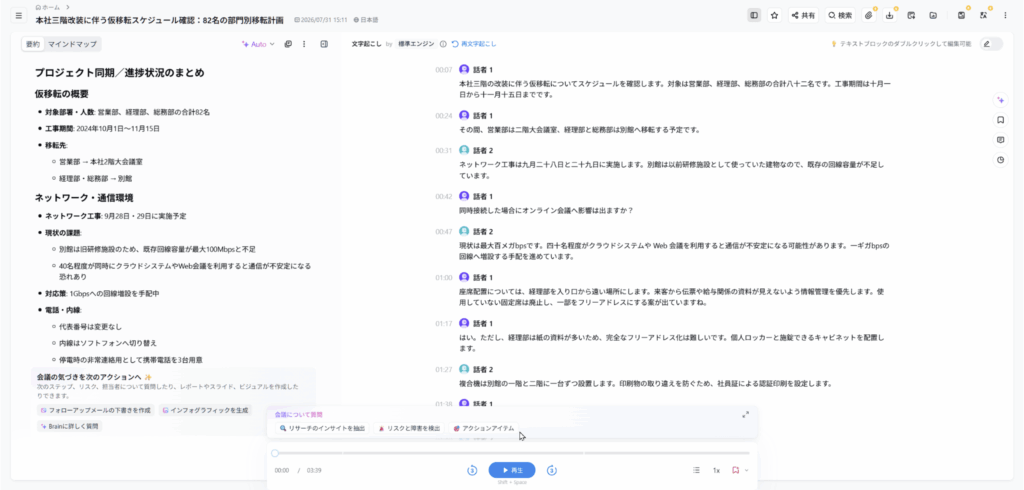Image resolution: width=1024 pixels, height=490 pixels.
Task: Click the comment icon on right sidebar
Action: click(x=1000, y=140)
